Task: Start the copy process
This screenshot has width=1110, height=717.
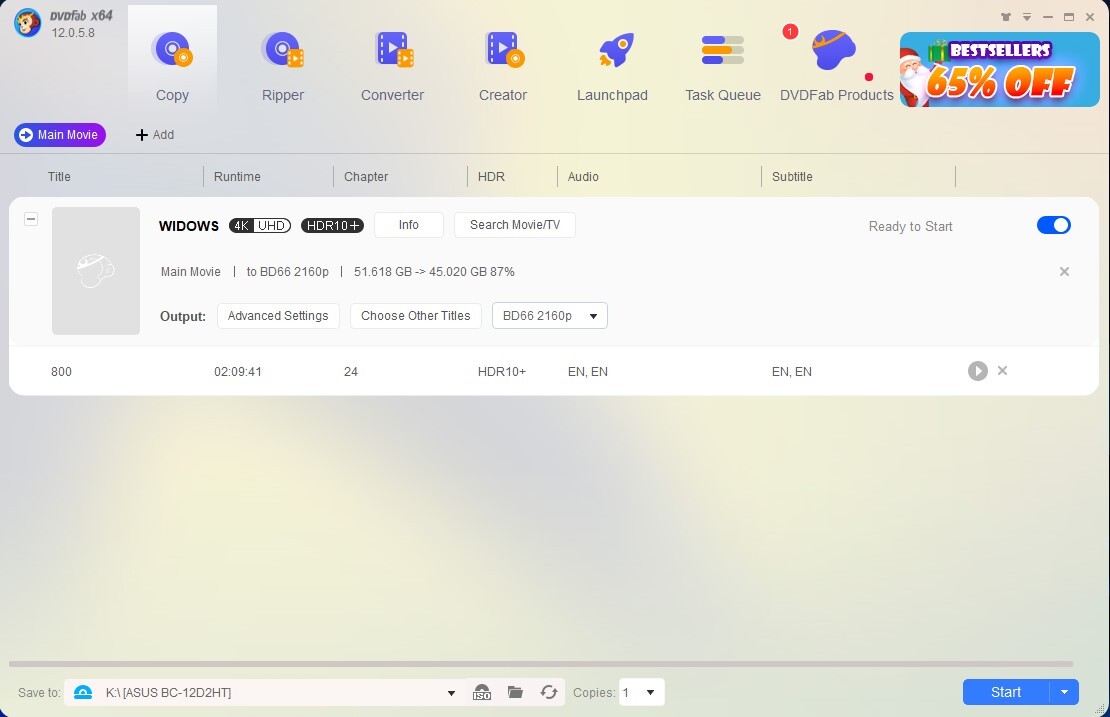Action: [x=1005, y=692]
